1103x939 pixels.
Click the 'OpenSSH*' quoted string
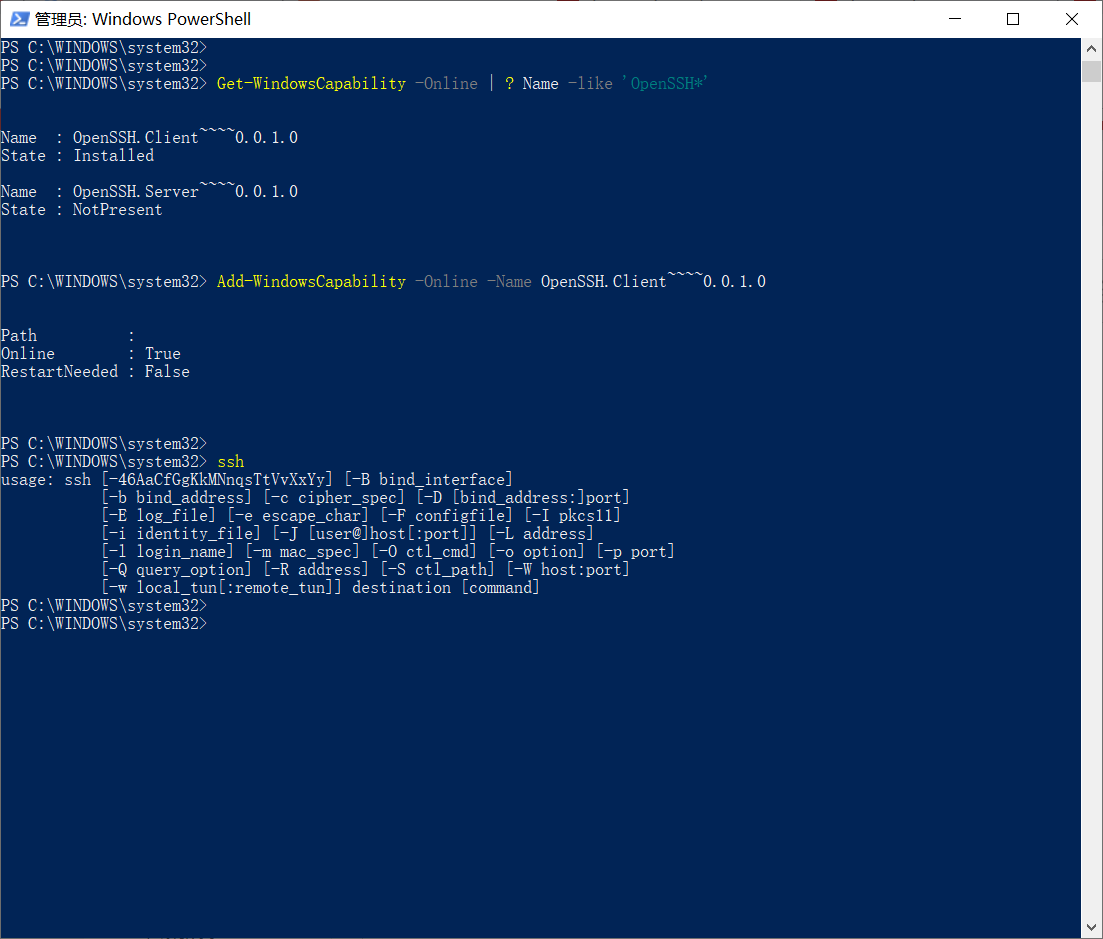tap(665, 83)
